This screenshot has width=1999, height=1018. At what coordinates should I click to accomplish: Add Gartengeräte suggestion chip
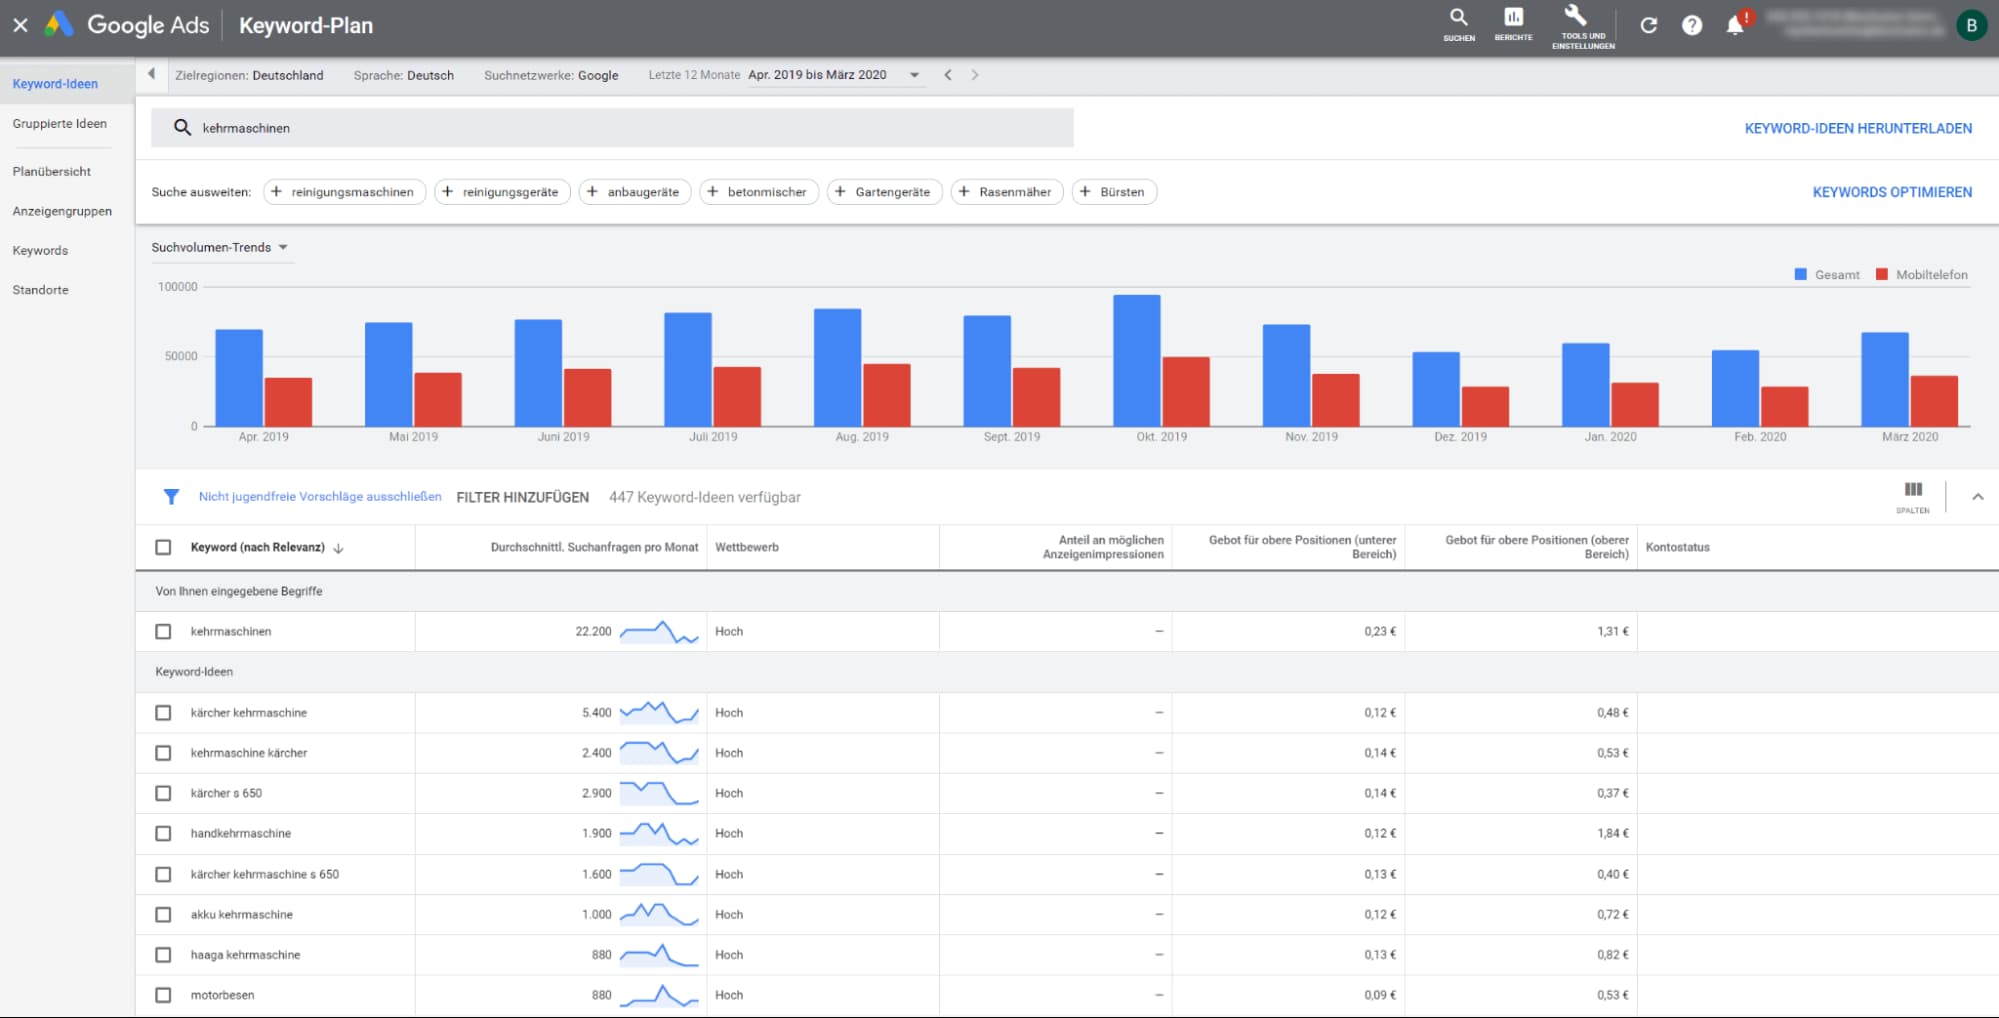tap(884, 192)
